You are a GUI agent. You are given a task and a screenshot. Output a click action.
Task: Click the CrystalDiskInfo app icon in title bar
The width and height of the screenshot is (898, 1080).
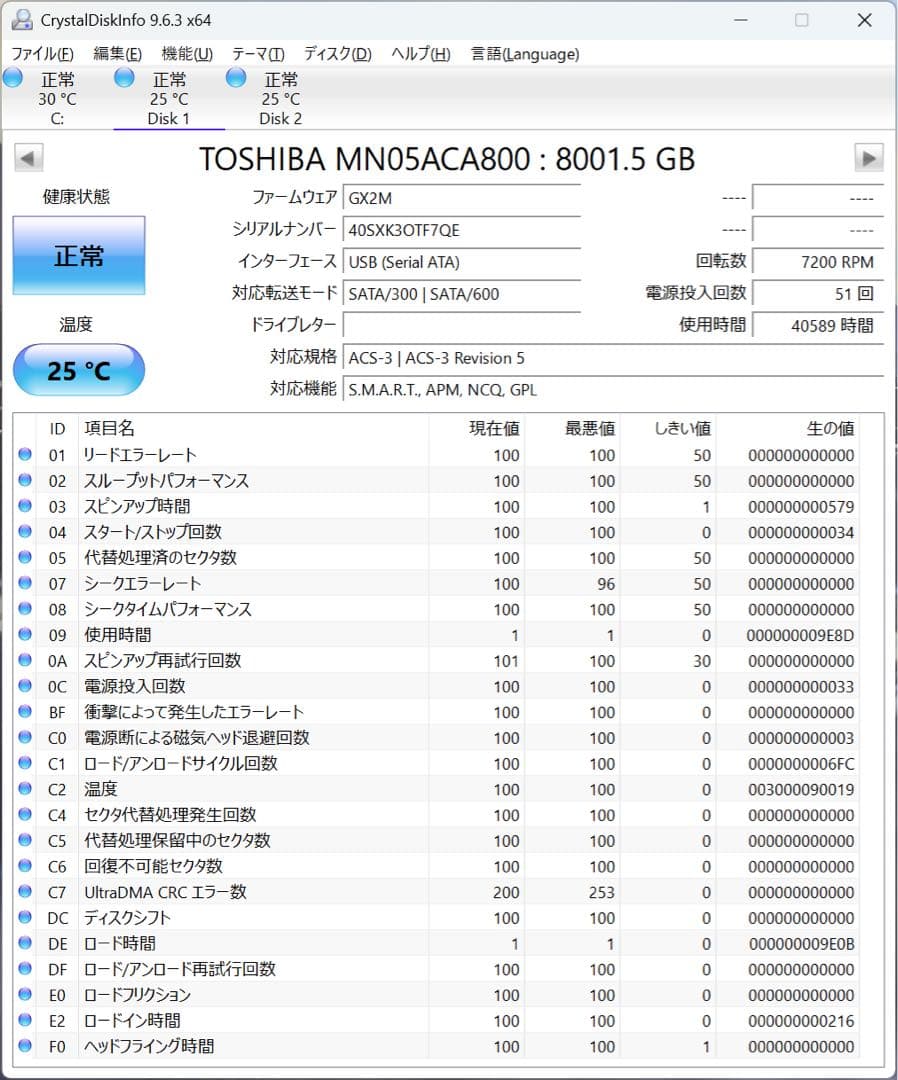21,20
